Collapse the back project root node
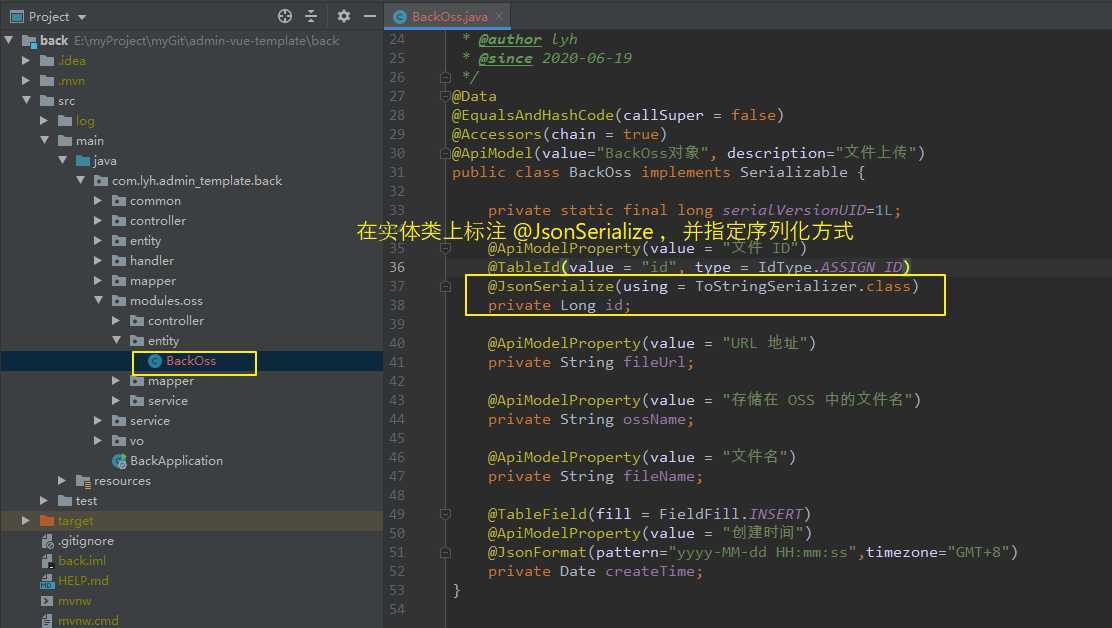Screen dimensions: 1112x628 pos(9,40)
